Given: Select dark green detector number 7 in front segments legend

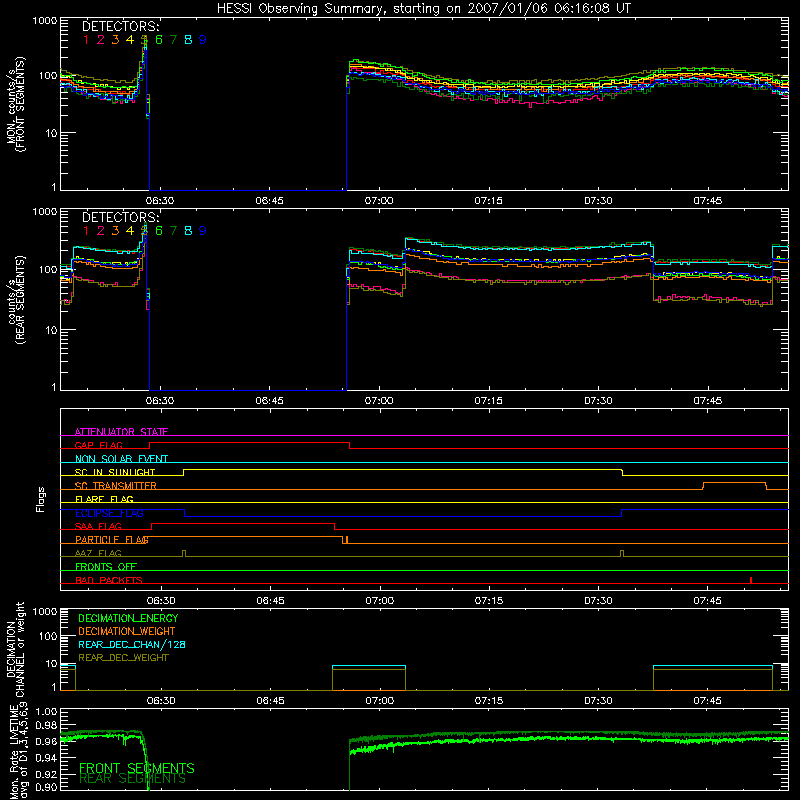Looking at the screenshot, I should 173,40.
